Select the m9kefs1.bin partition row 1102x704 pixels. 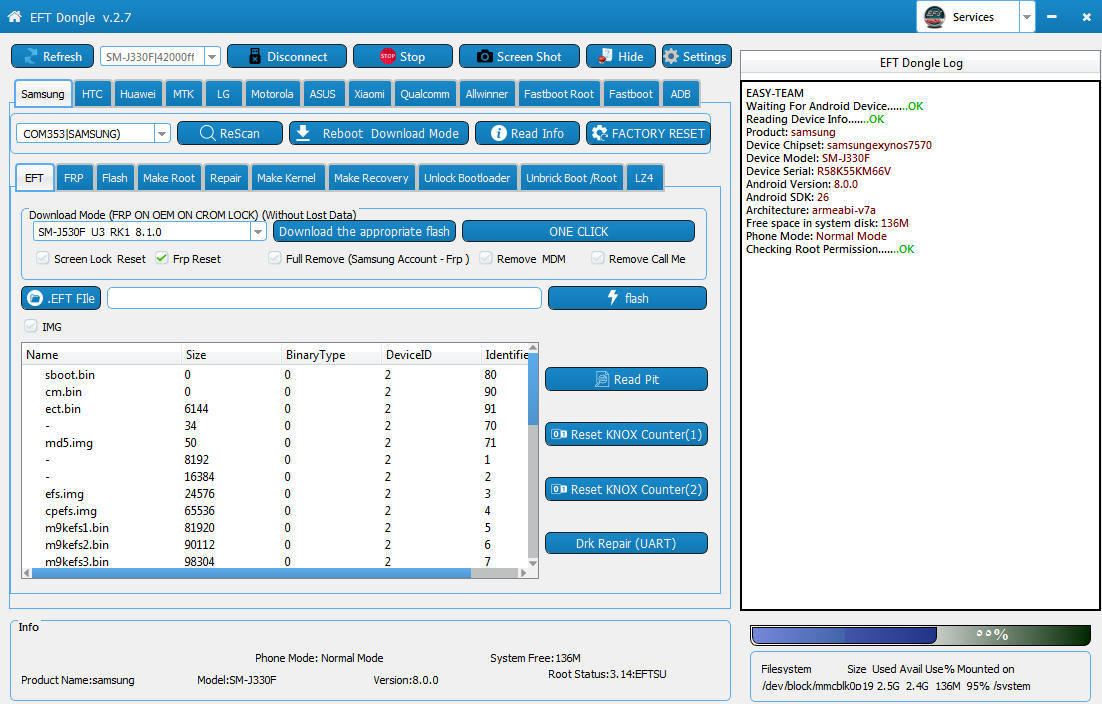275,528
